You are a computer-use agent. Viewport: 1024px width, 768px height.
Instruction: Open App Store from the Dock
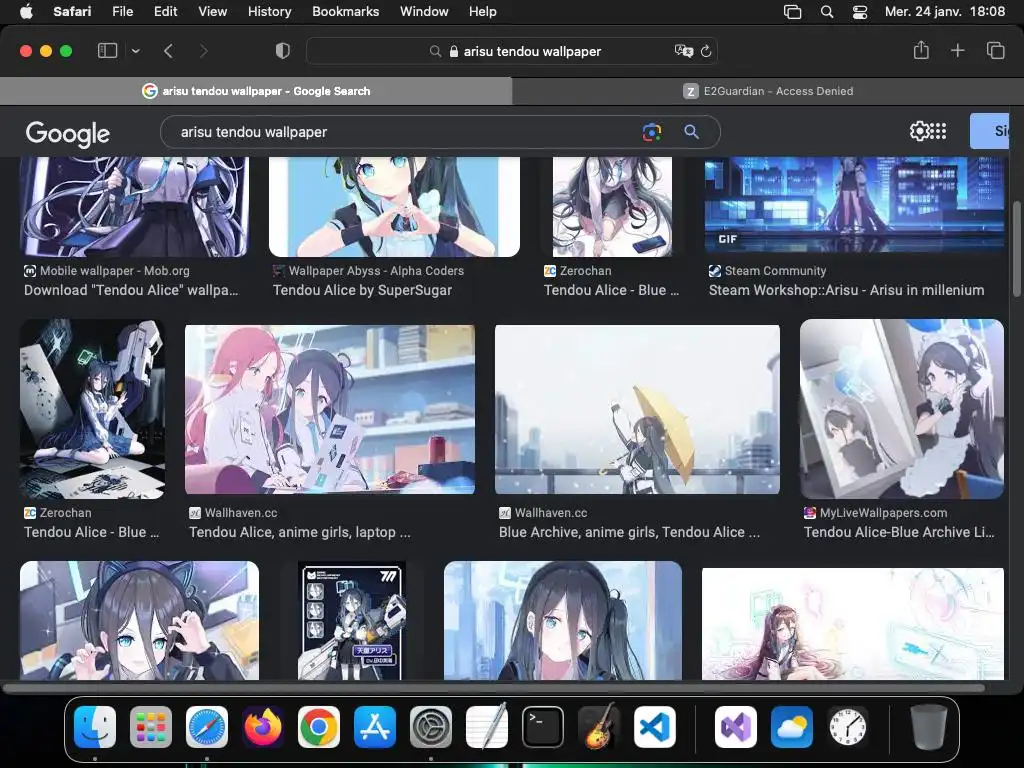click(x=375, y=727)
